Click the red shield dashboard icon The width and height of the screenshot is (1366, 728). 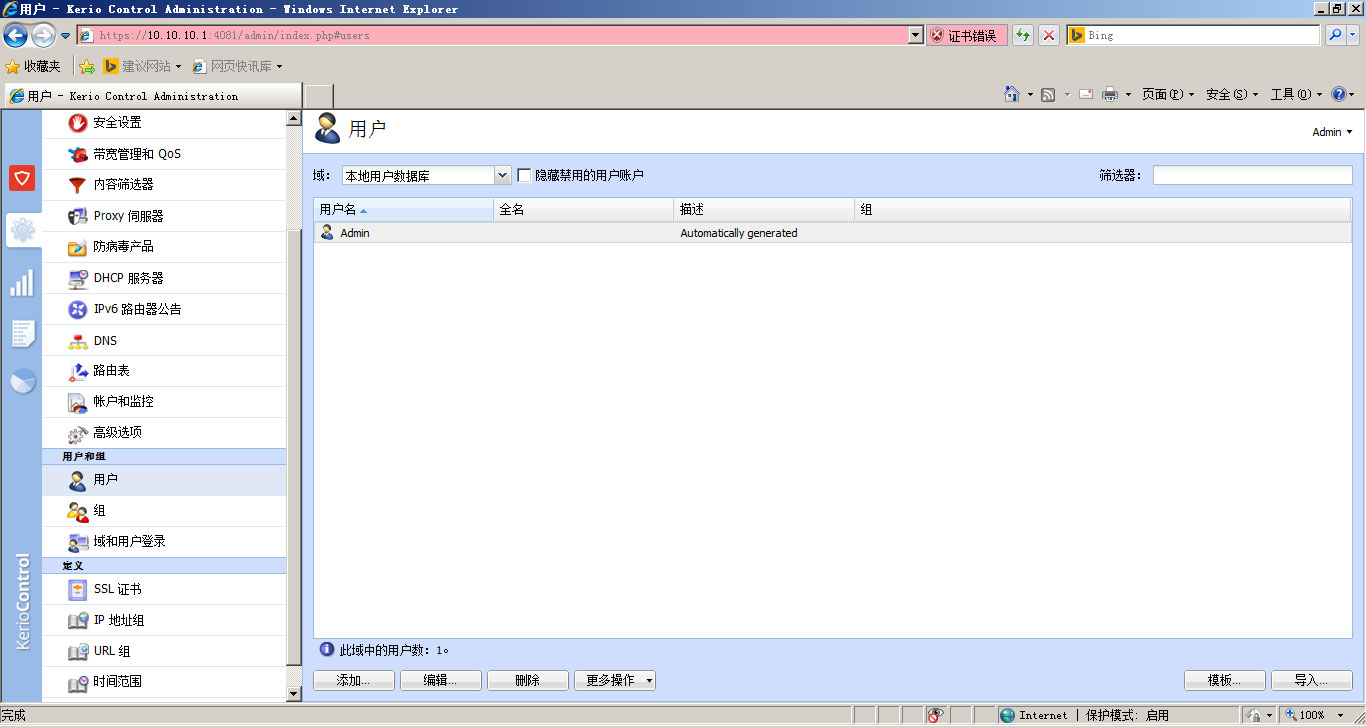click(x=22, y=178)
